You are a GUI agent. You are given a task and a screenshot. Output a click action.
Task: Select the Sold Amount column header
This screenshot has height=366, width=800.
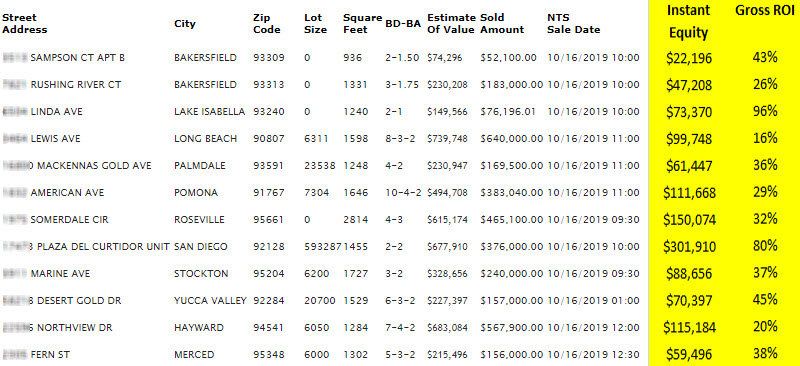(x=502, y=23)
